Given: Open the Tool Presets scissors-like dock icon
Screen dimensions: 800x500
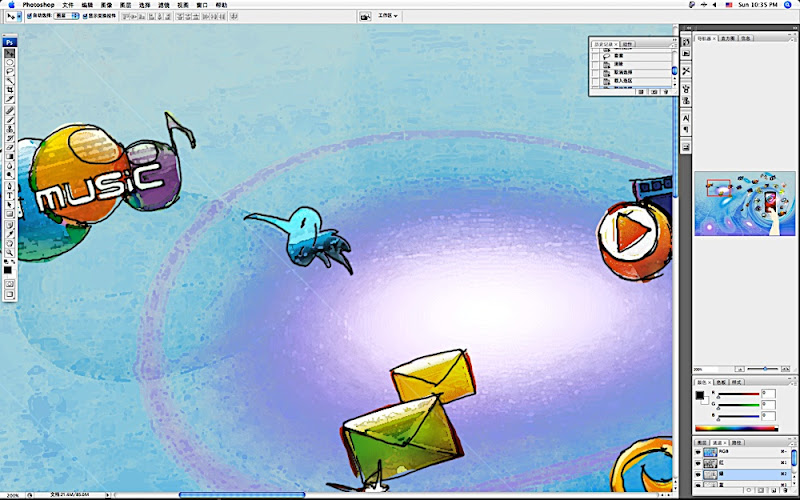Looking at the screenshot, I should tap(686, 71).
